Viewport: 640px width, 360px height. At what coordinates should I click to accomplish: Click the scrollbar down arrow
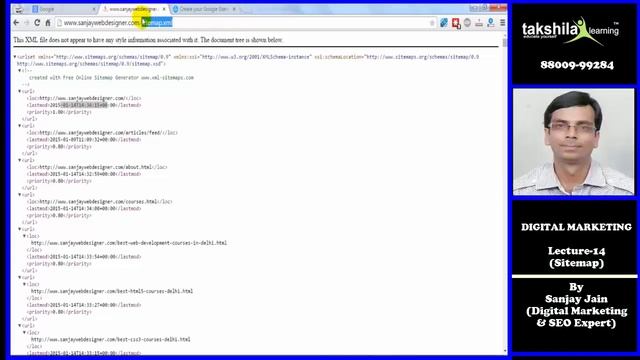point(505,351)
